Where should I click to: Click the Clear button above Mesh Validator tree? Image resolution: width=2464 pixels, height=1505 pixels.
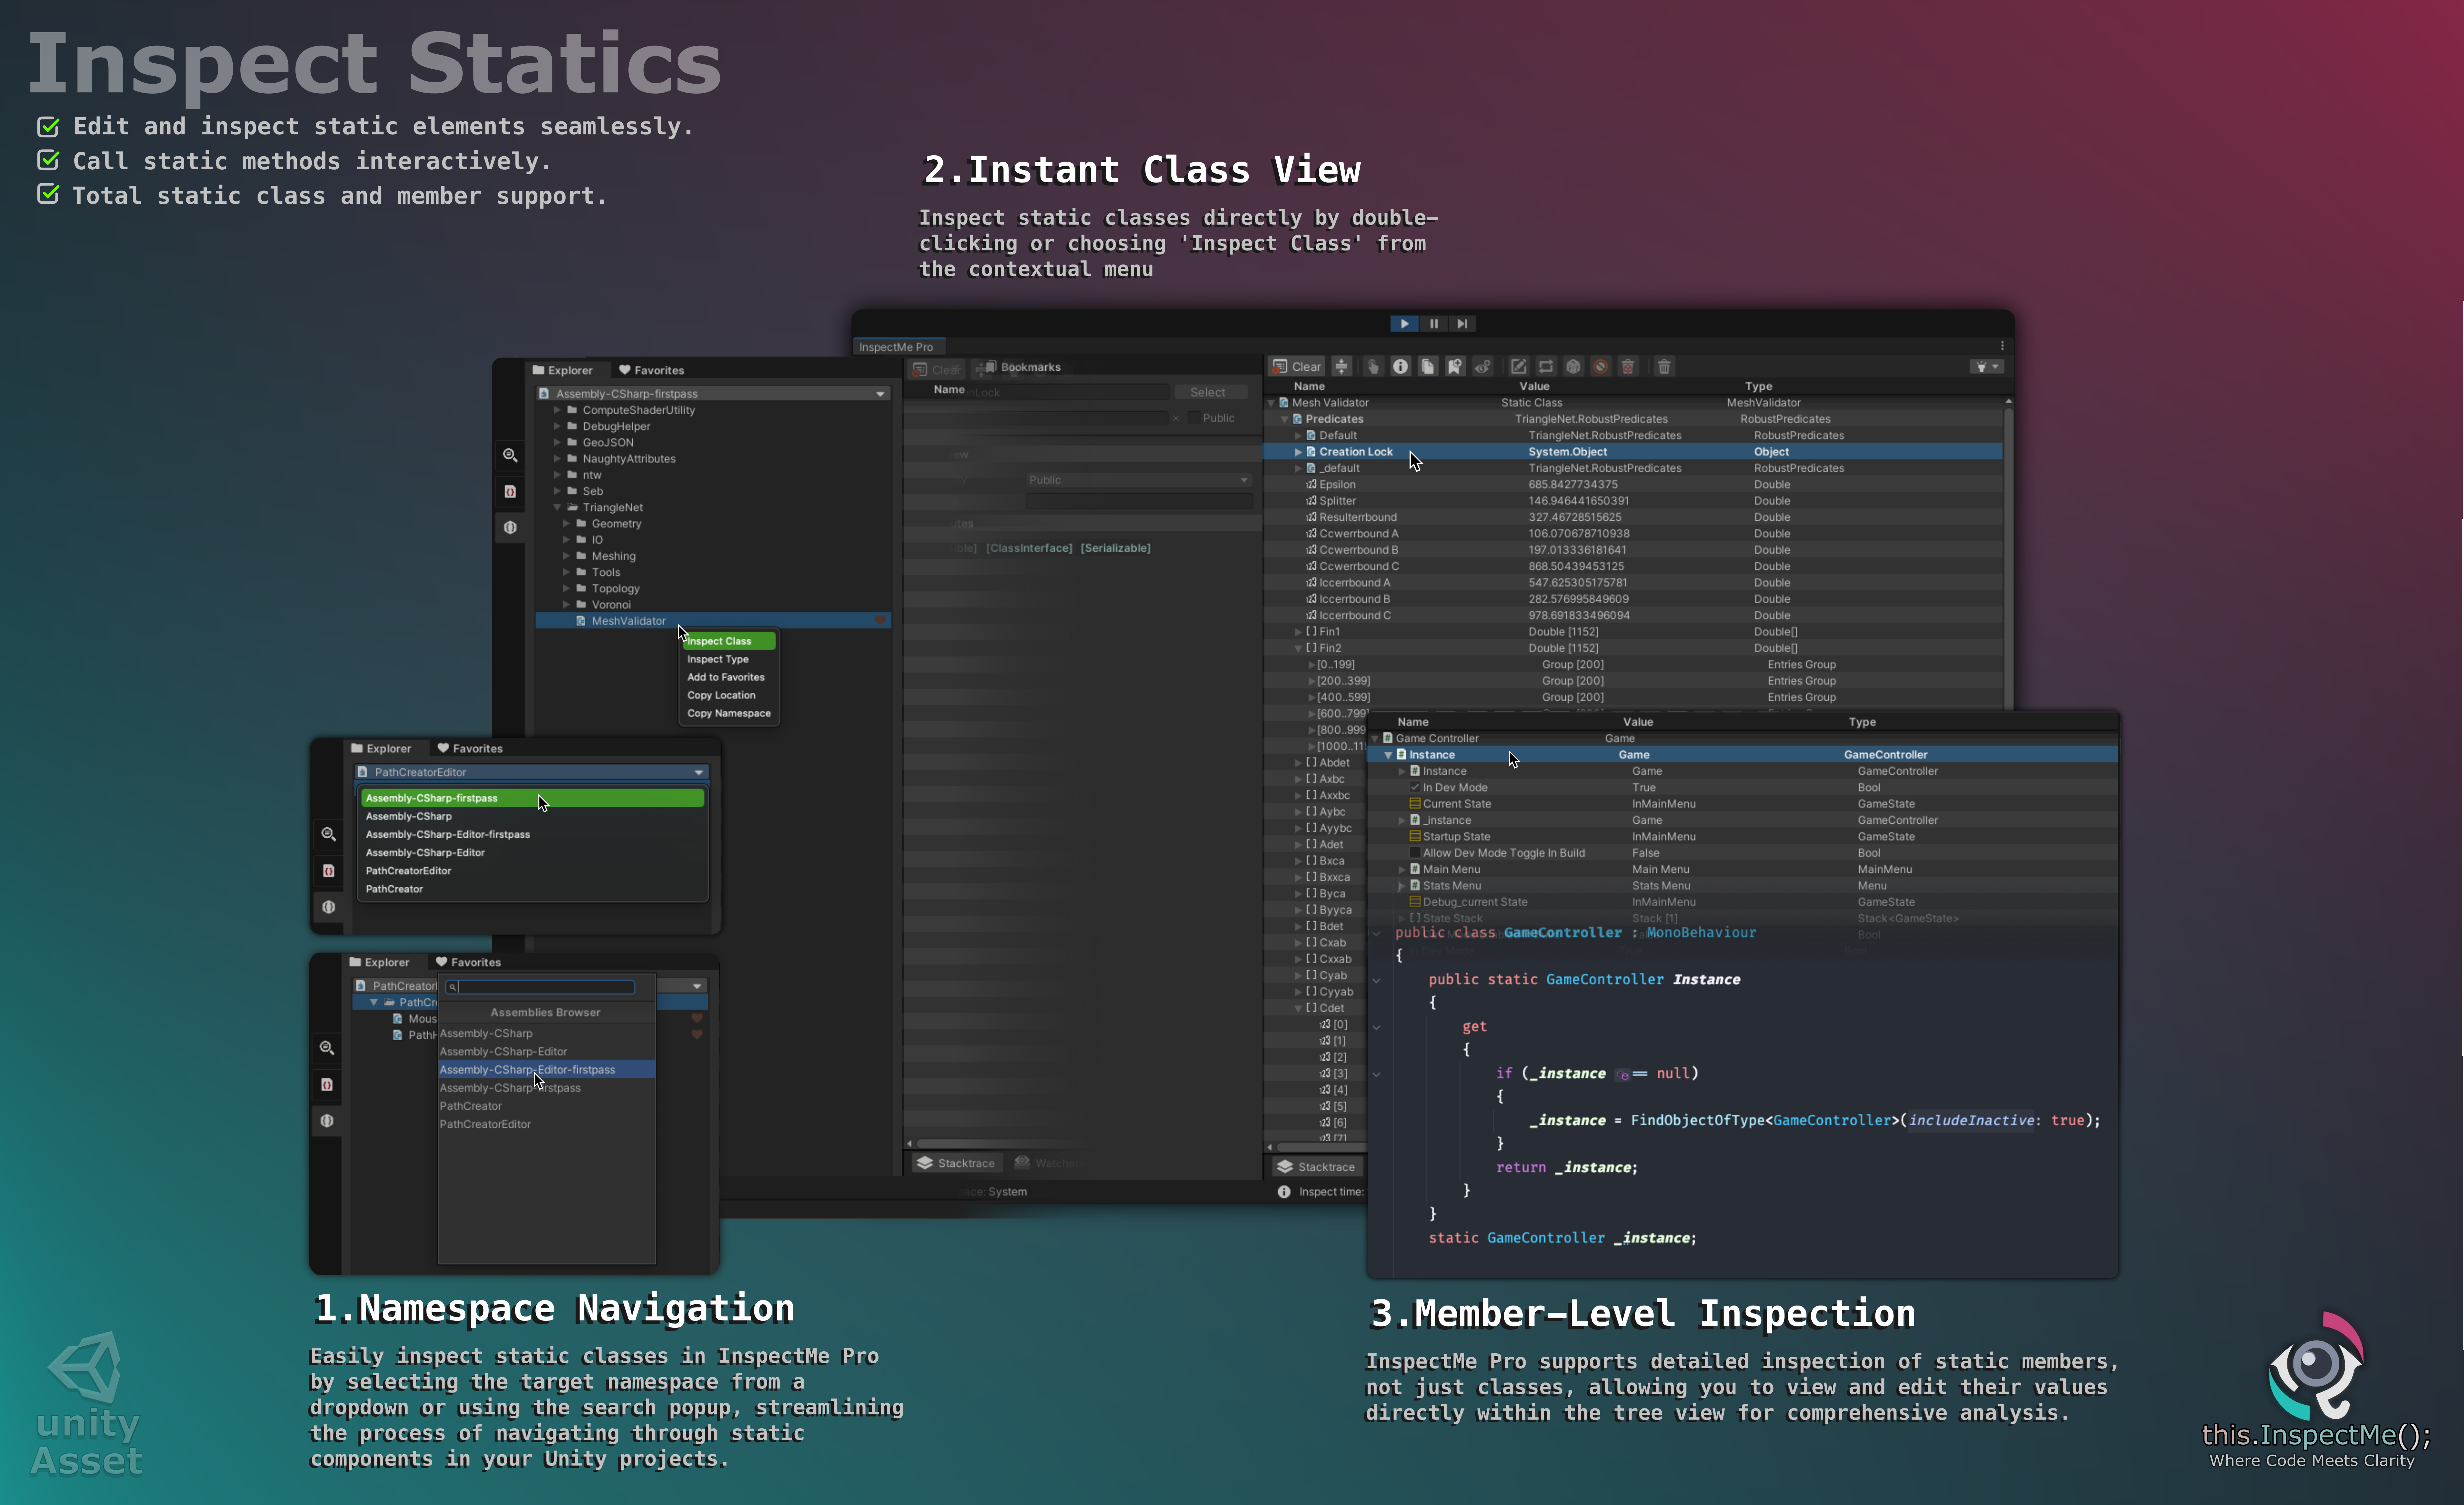pos(1297,366)
